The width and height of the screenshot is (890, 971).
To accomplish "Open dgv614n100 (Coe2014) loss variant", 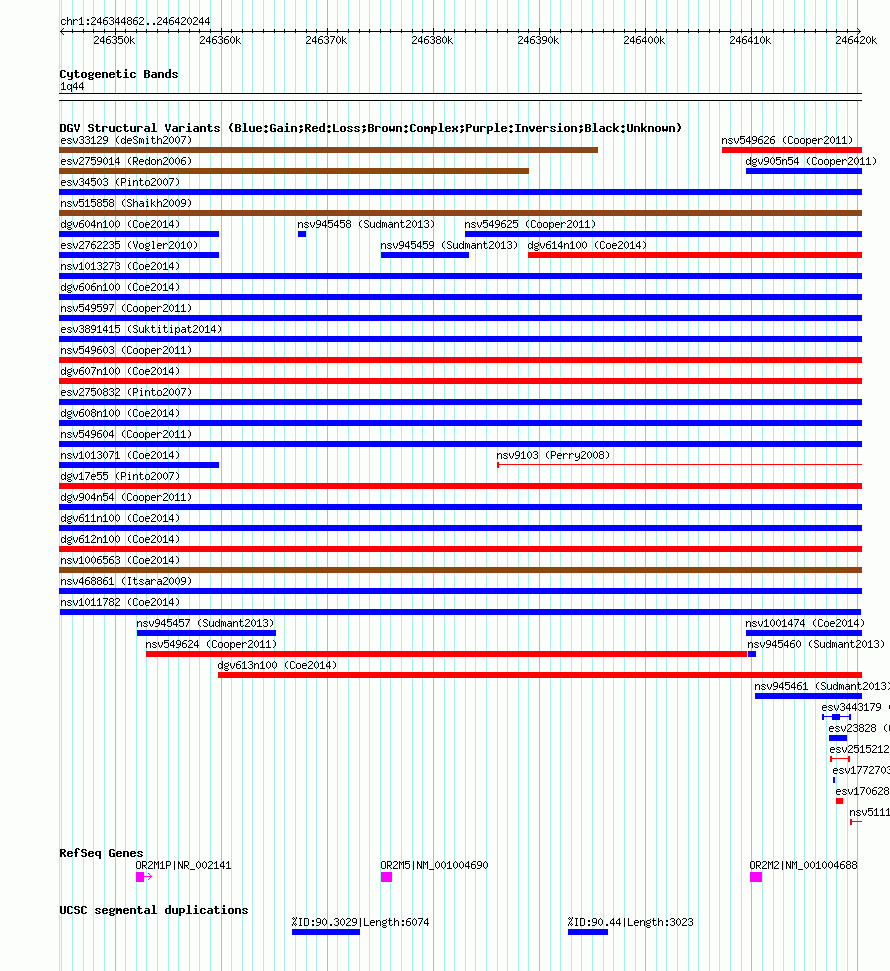I will 695,255.
